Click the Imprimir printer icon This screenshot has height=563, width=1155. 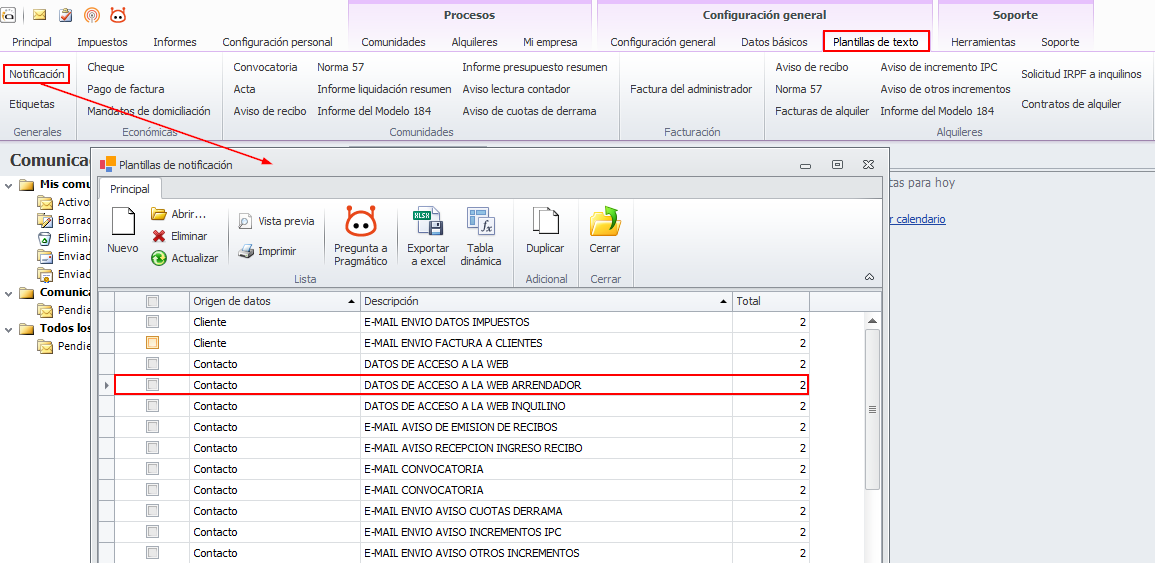point(246,251)
